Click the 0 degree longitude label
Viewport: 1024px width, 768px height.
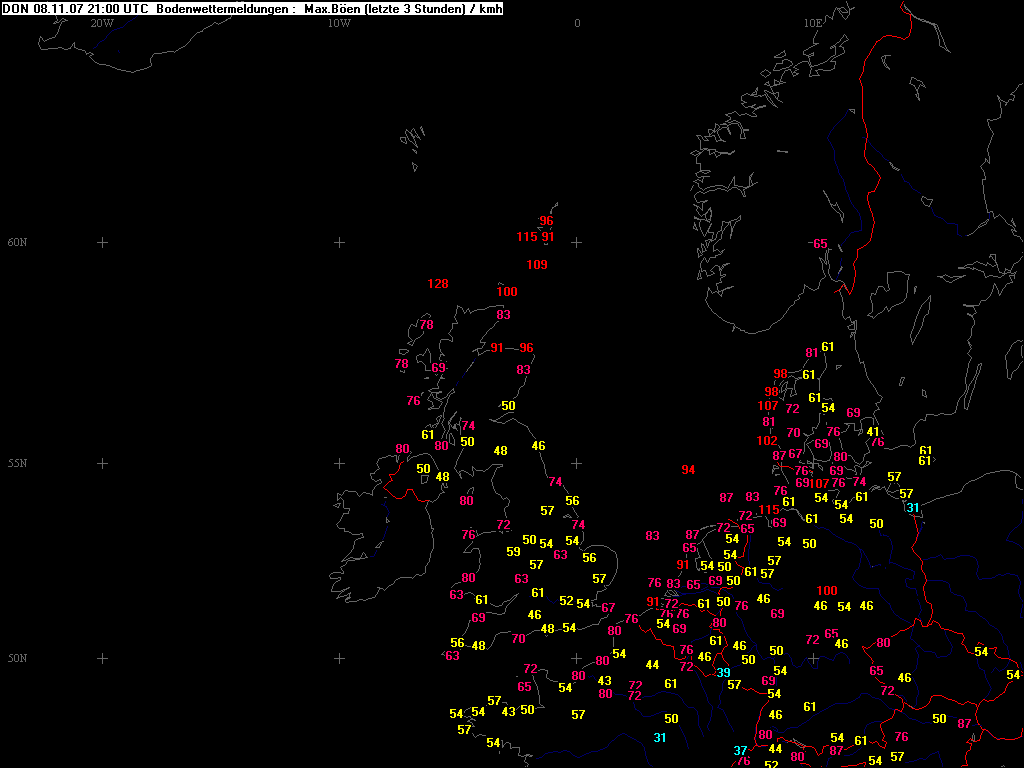[x=577, y=23]
